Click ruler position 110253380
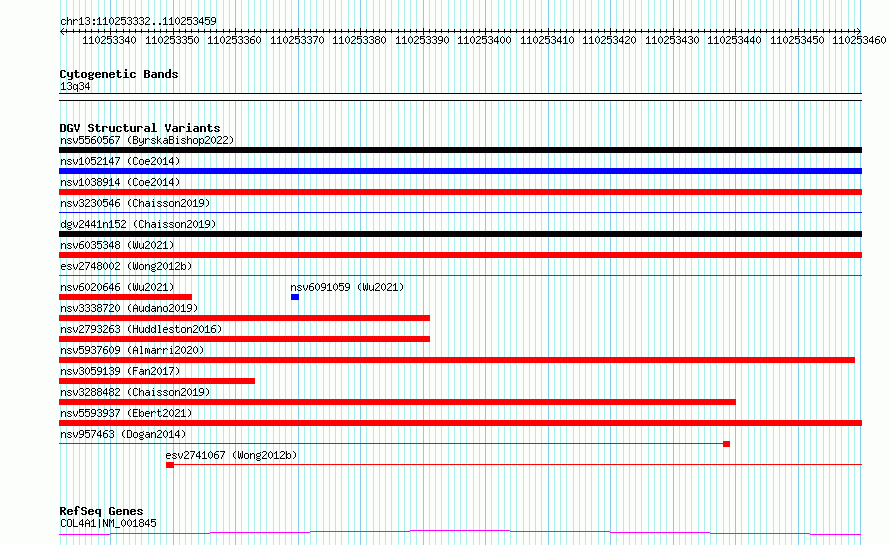The image size is (890, 545). [359, 40]
